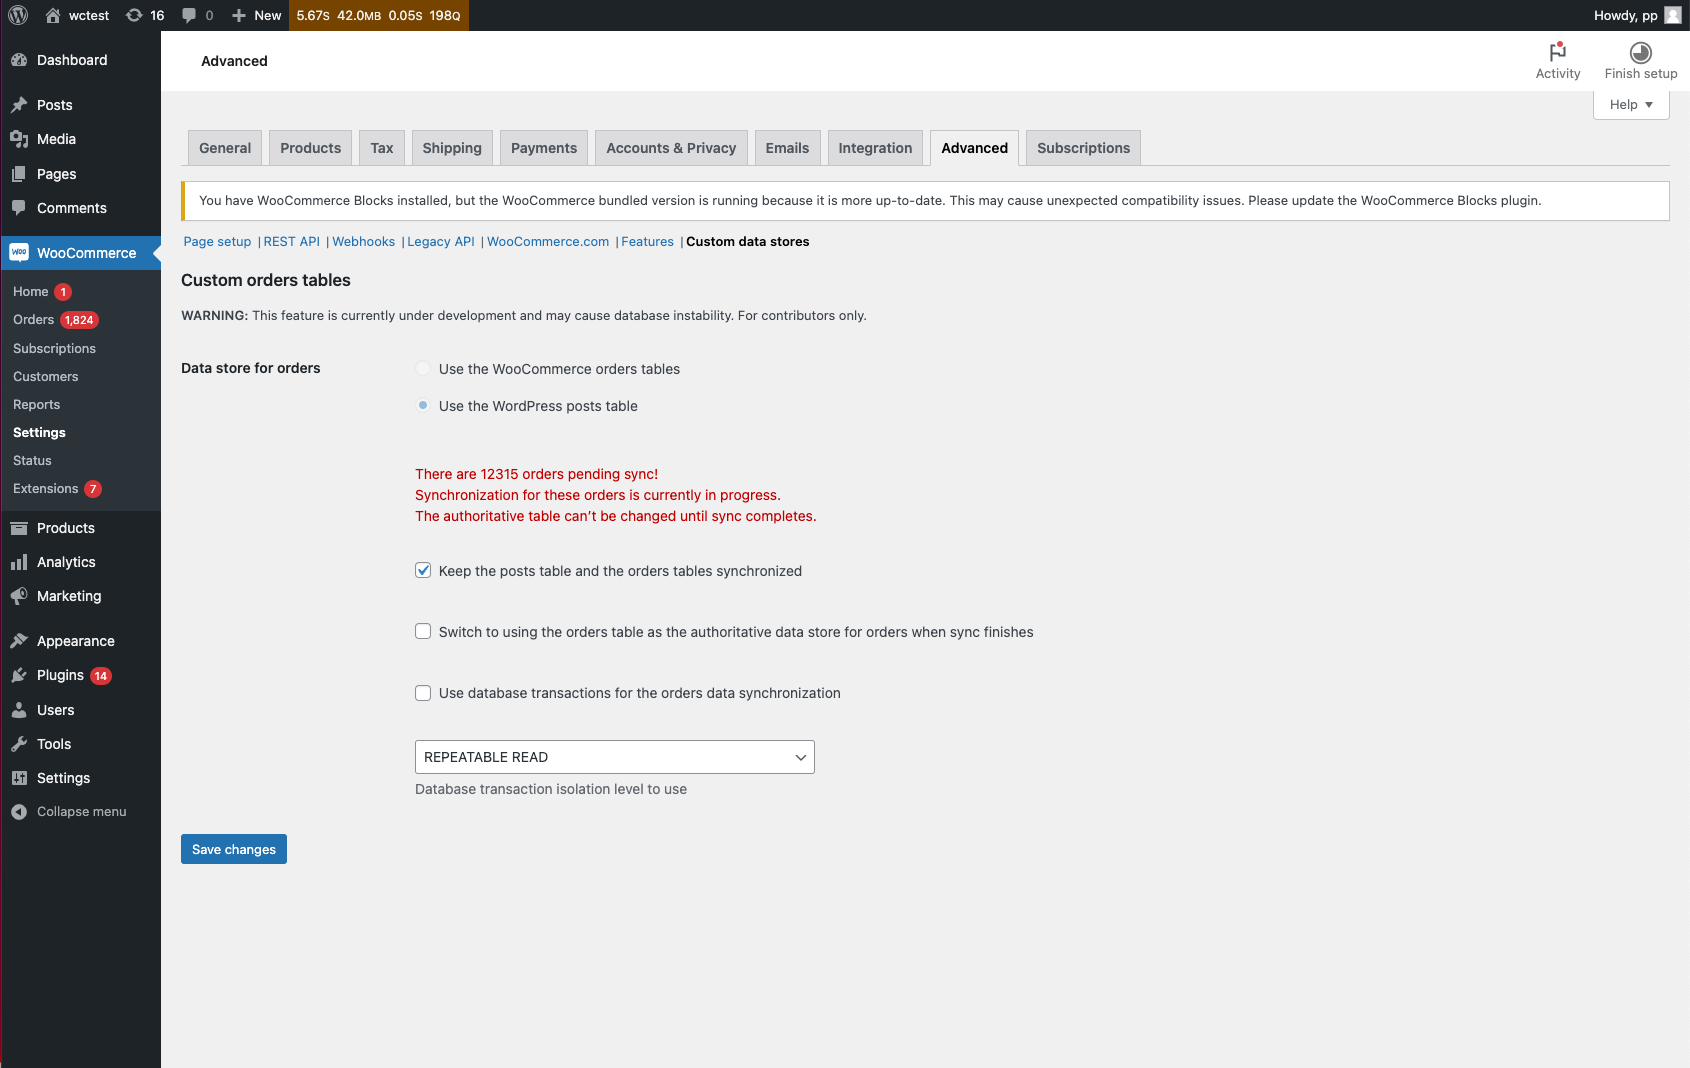Enable database transactions for orders synchronization
The image size is (1690, 1068).
click(423, 692)
